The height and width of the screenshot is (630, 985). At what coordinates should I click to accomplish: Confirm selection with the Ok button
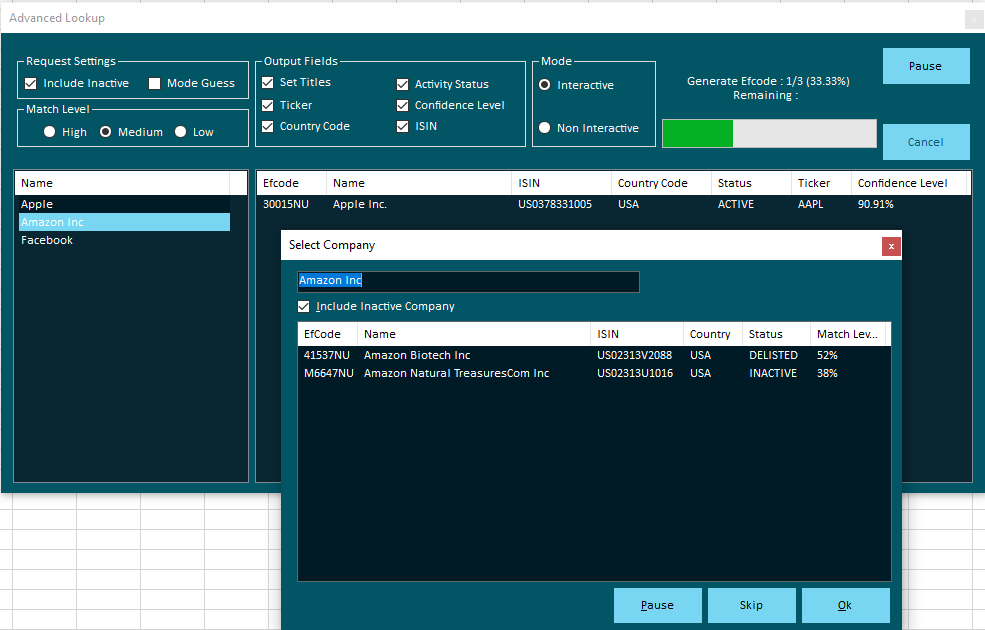(x=845, y=605)
